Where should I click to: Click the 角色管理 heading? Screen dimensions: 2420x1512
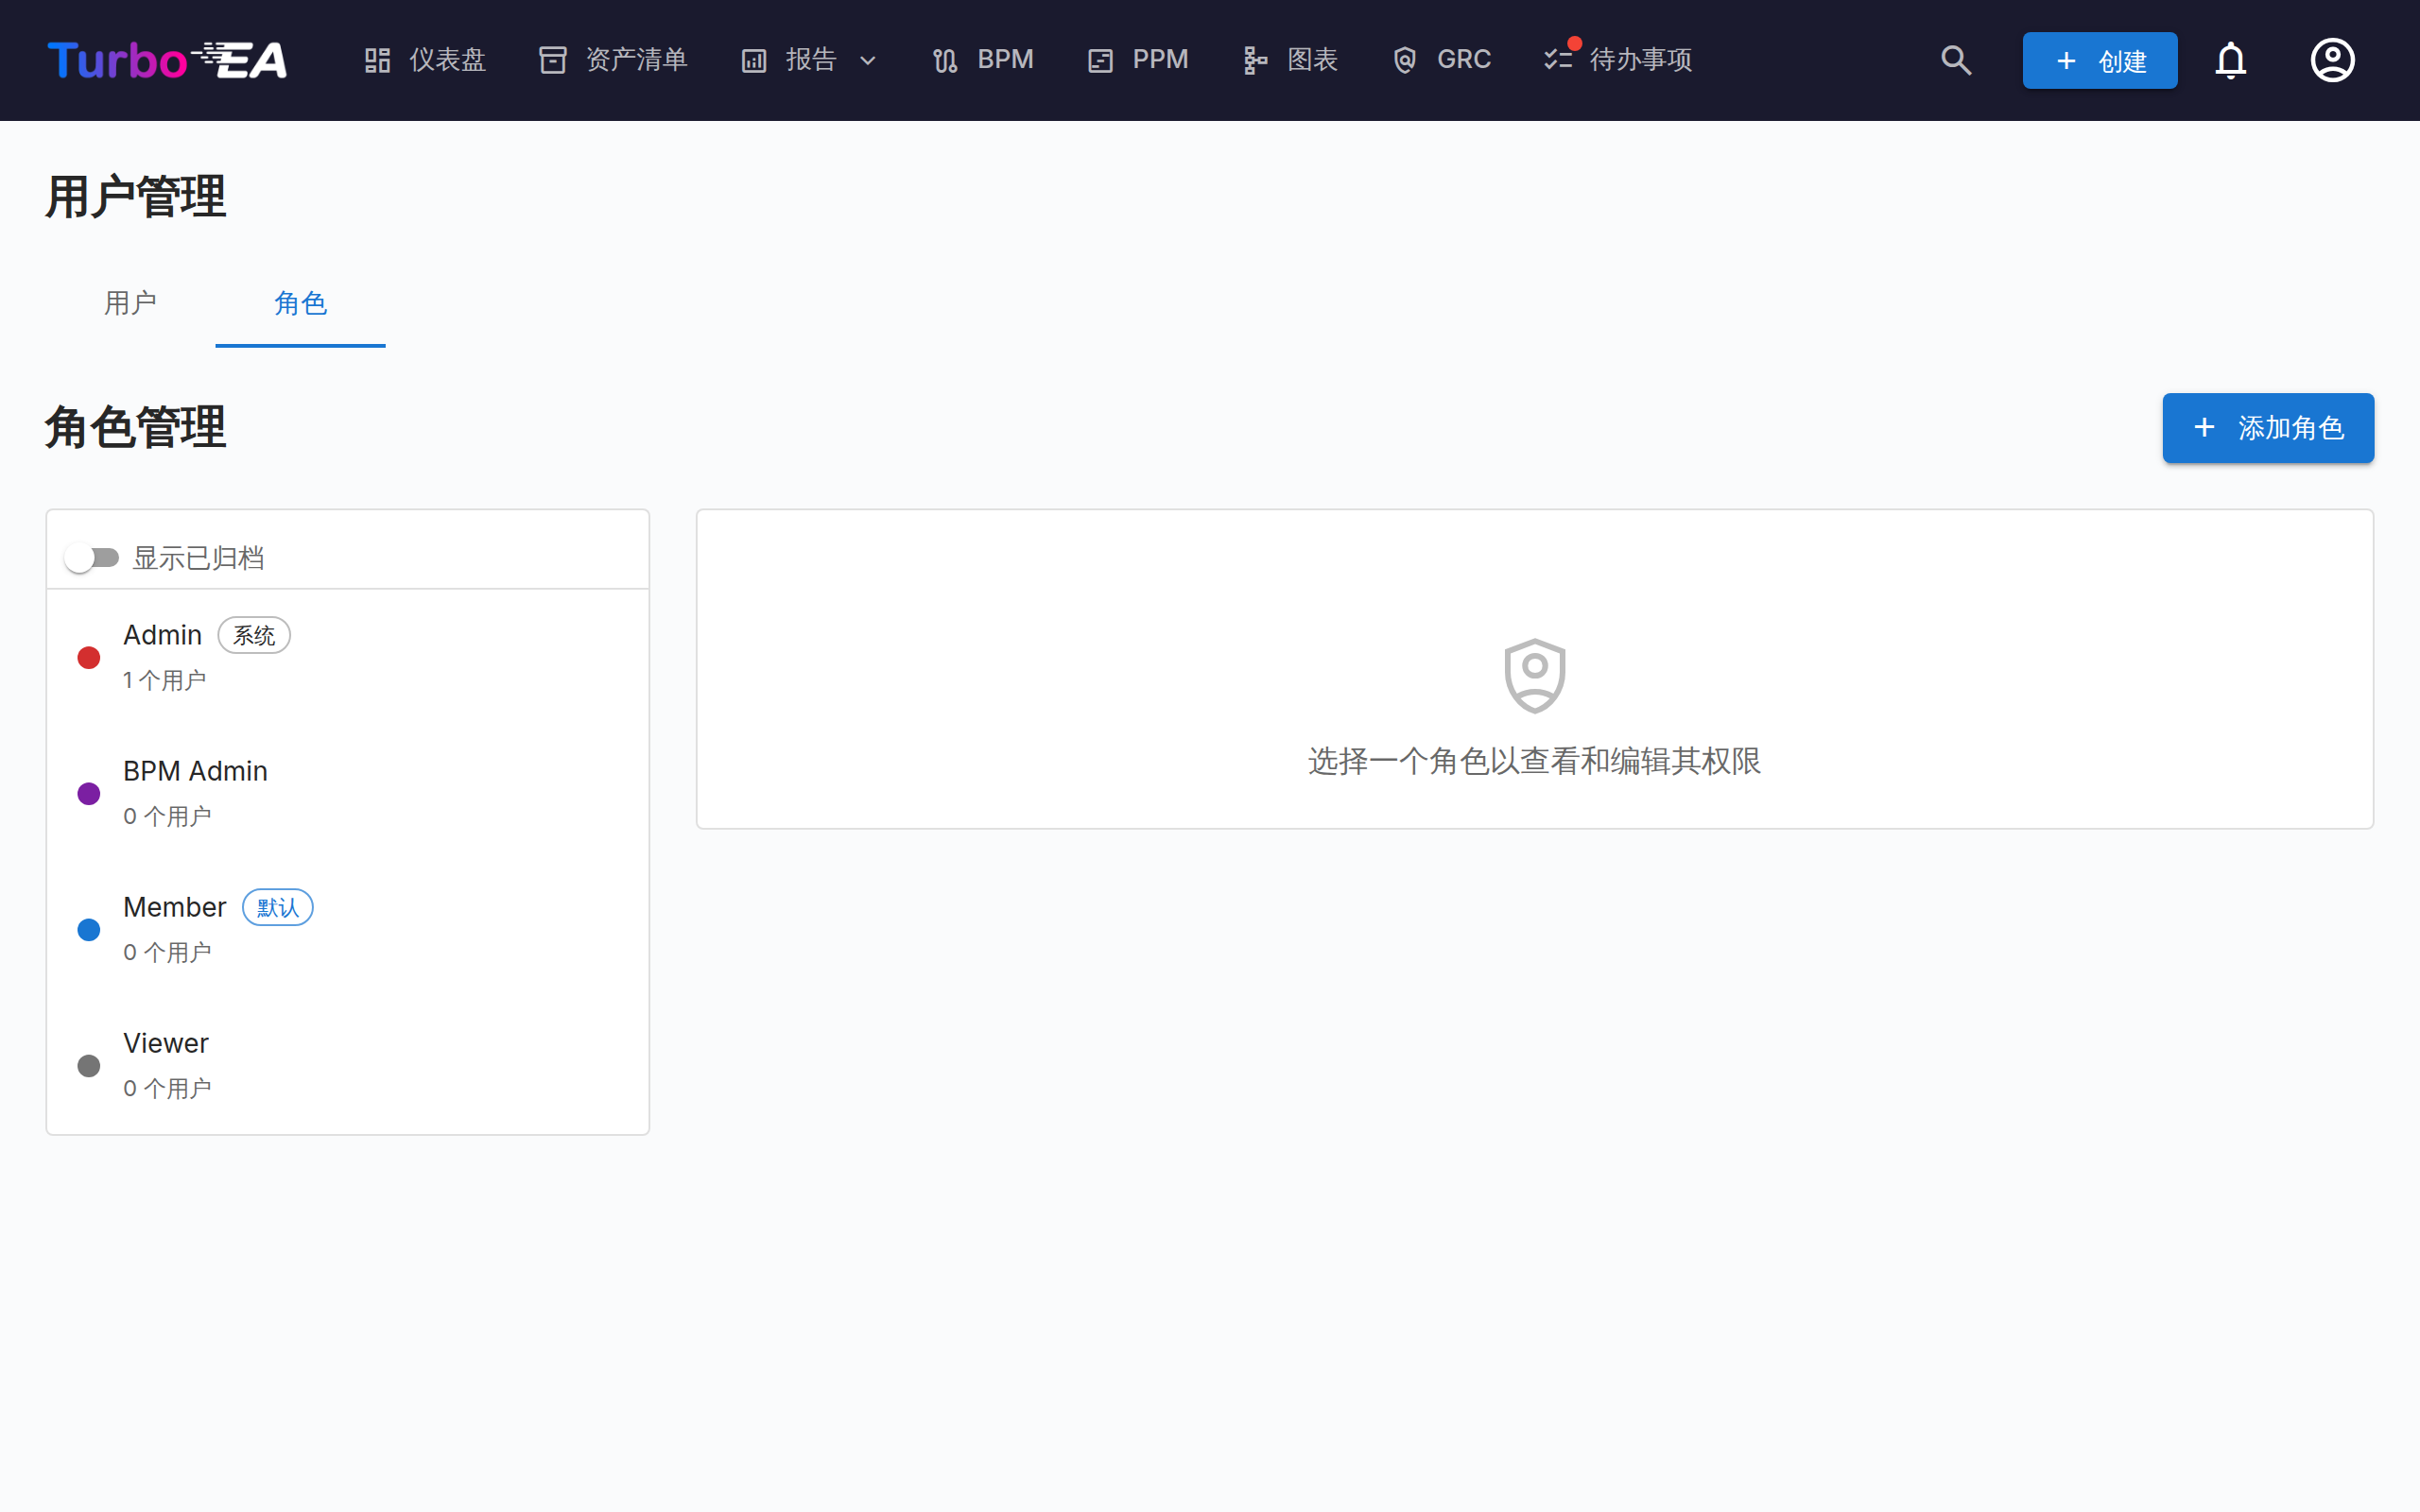pos(136,428)
